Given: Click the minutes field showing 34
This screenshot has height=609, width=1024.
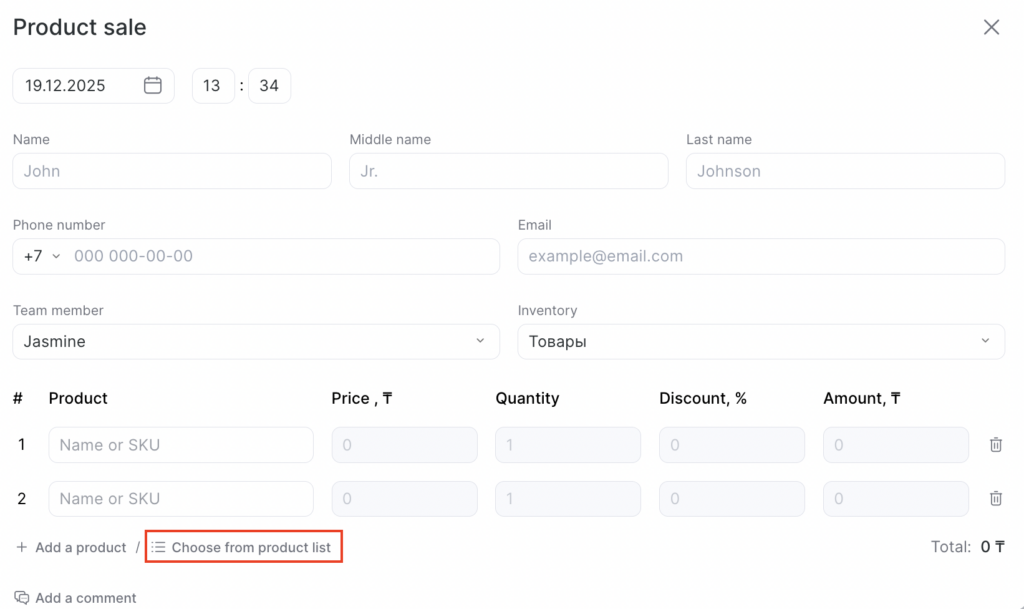Looking at the screenshot, I should (x=269, y=86).
